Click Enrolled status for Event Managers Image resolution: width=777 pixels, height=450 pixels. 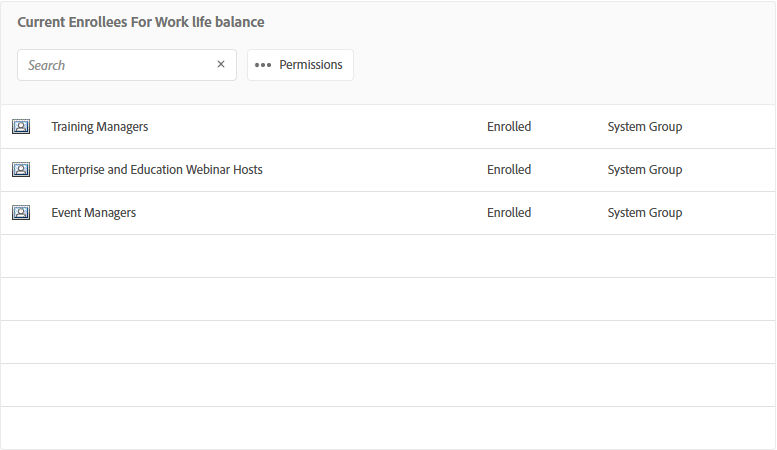[509, 213]
